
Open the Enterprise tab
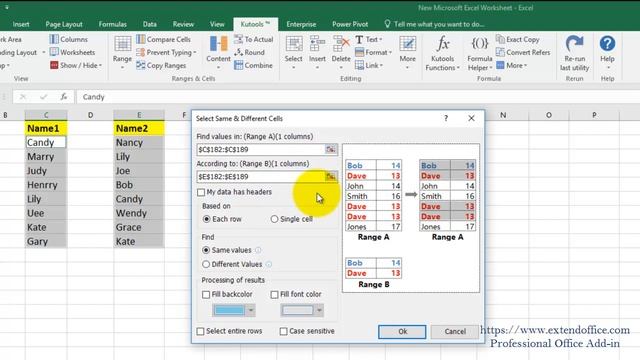click(301, 24)
